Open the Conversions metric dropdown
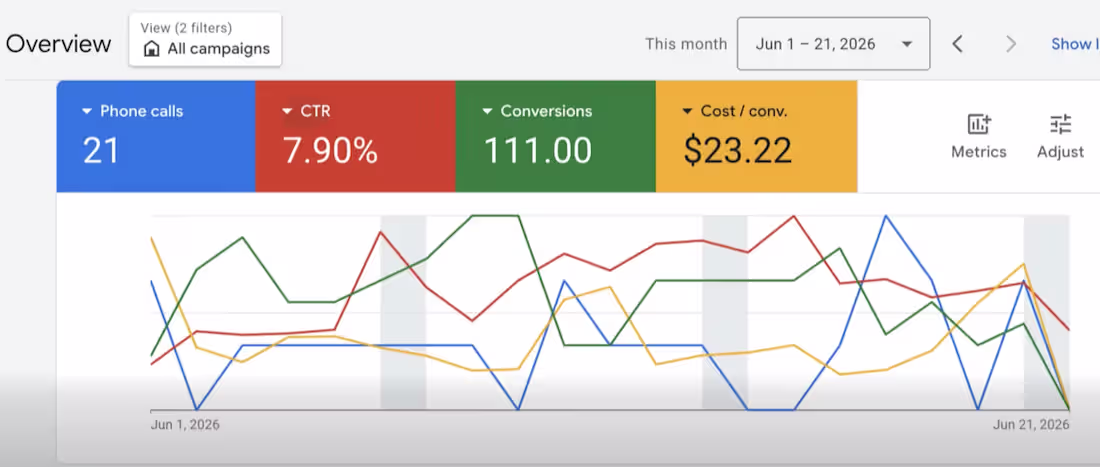1100x467 pixels. pos(537,111)
